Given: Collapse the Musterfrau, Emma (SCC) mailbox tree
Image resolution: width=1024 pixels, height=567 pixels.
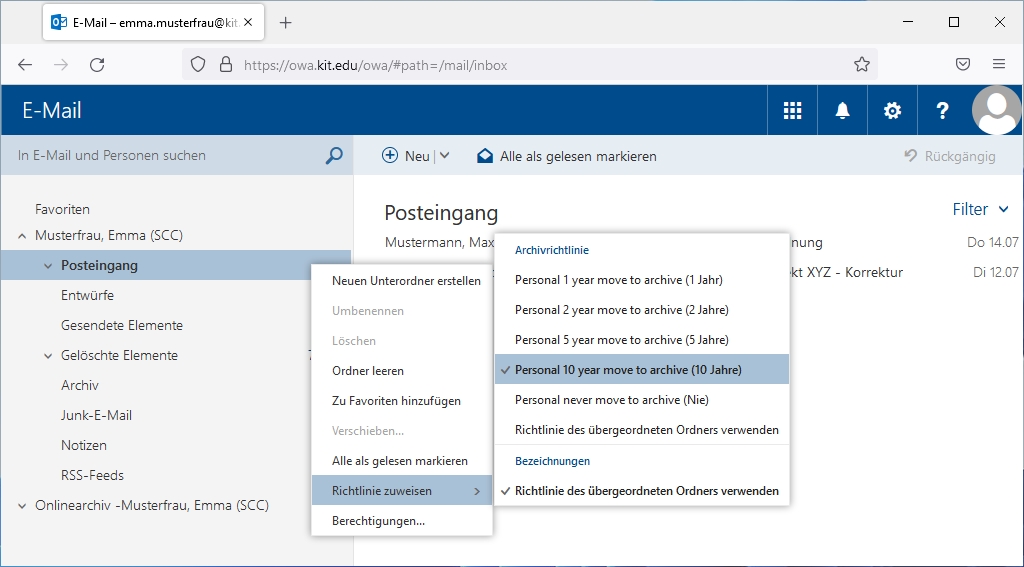Looking at the screenshot, I should pos(22,236).
